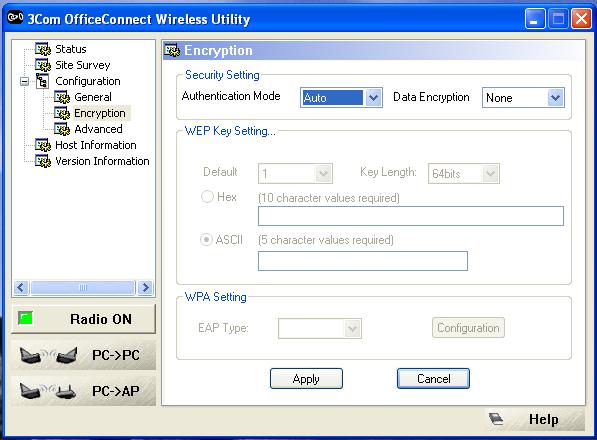Click the PC->PC ad-hoc laptops icon

48,356
